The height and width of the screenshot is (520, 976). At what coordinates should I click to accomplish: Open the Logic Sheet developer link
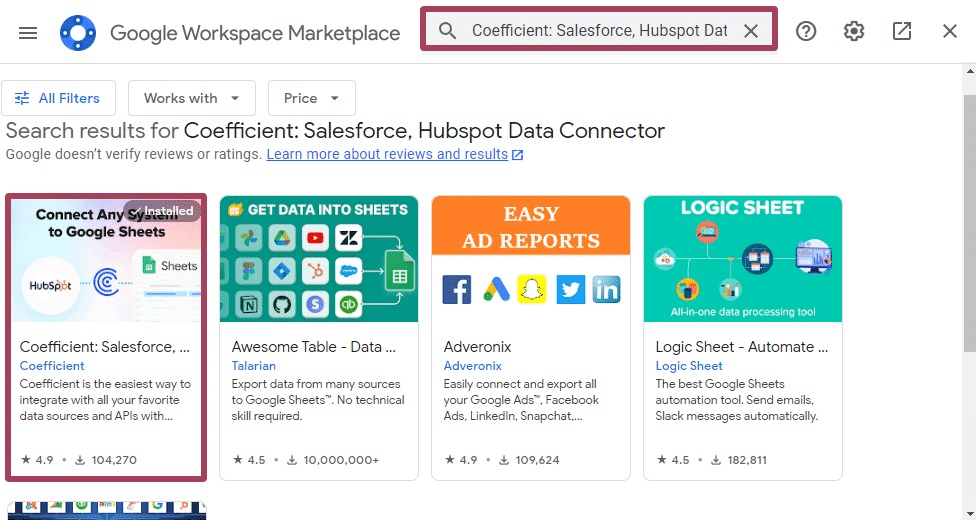pos(689,366)
